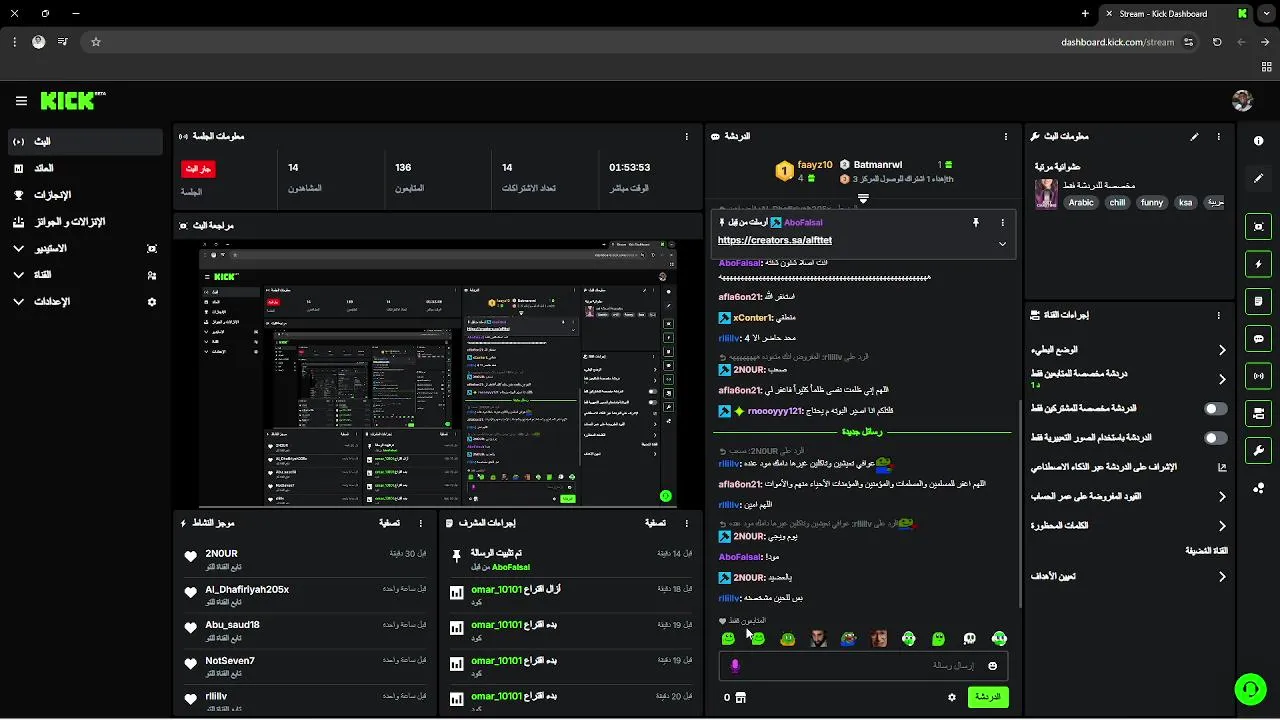The width and height of the screenshot is (1280, 720).
Task: Open the green headset support button
Action: (1249, 688)
